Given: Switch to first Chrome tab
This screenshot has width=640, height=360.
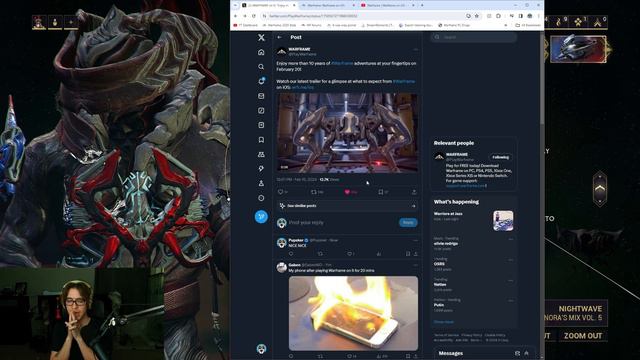Looking at the screenshot, I should click(268, 5).
